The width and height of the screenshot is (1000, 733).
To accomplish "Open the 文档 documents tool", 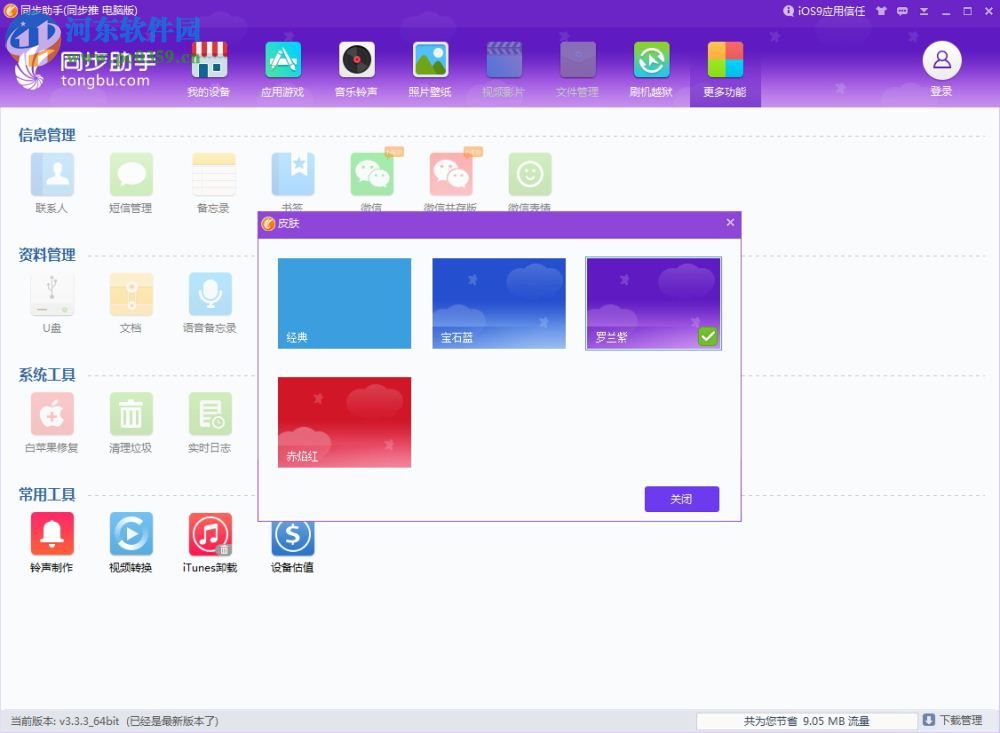I will point(131,302).
